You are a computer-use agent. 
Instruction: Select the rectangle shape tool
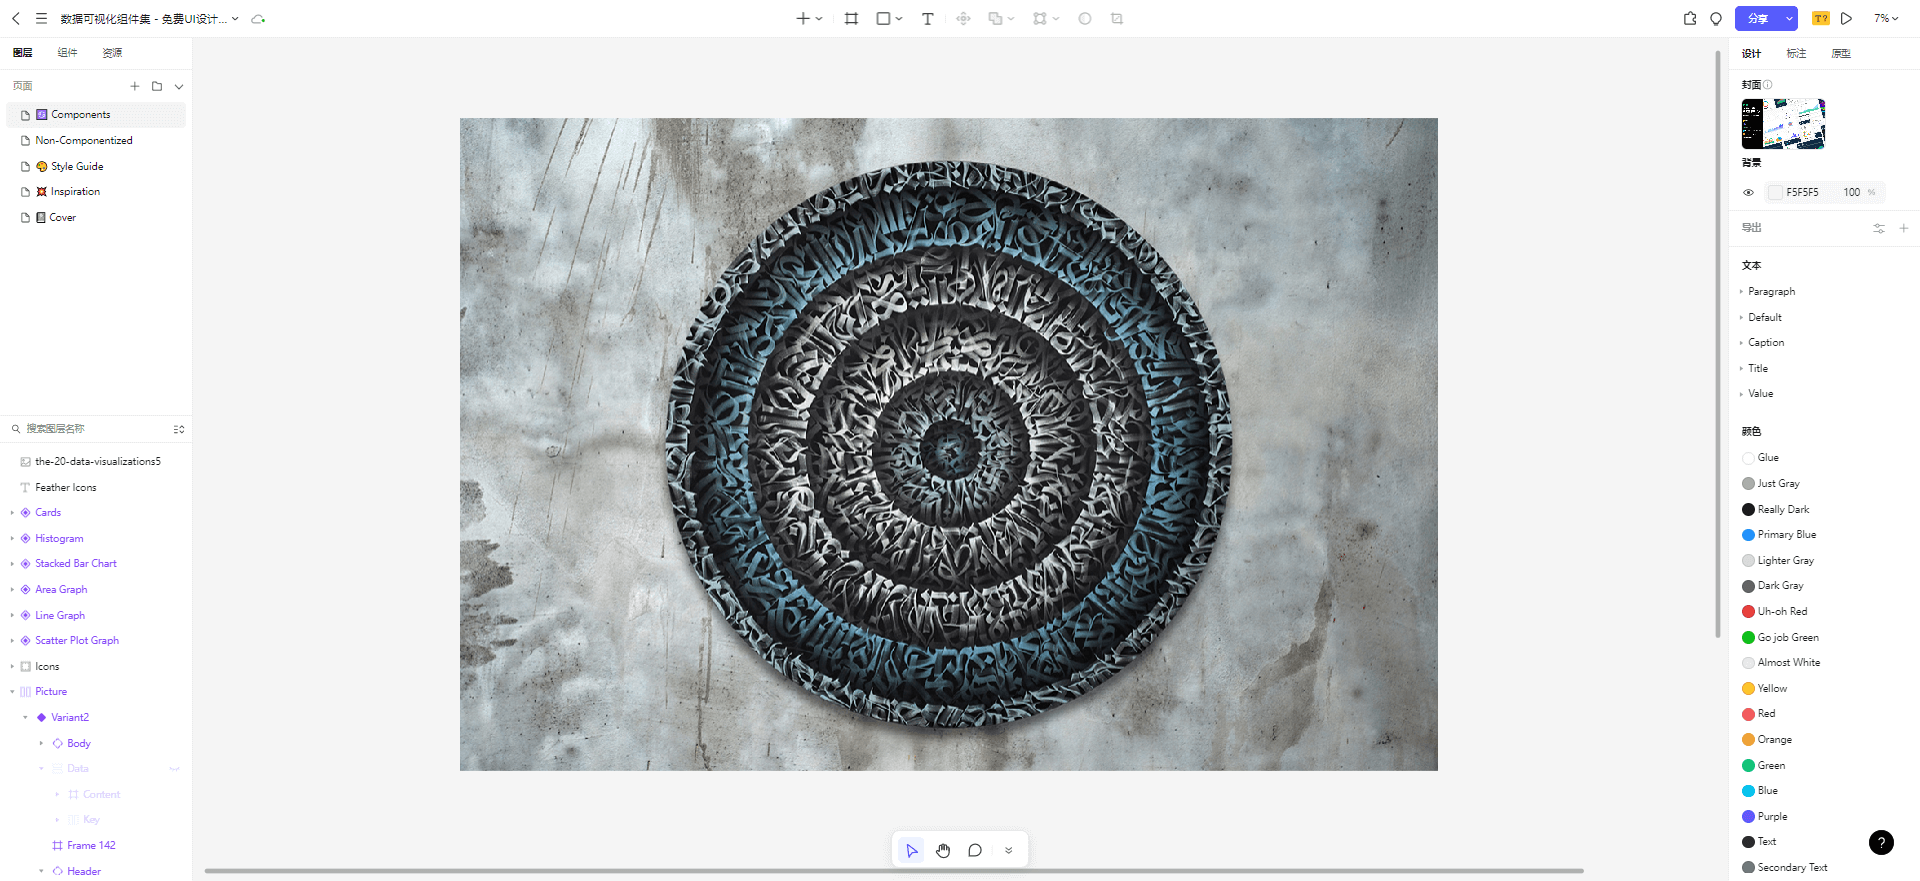pos(883,18)
